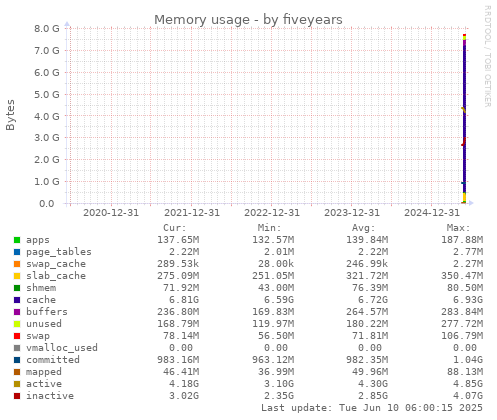Select the committed legend label
The height and width of the screenshot is (420, 497).
pos(53,360)
